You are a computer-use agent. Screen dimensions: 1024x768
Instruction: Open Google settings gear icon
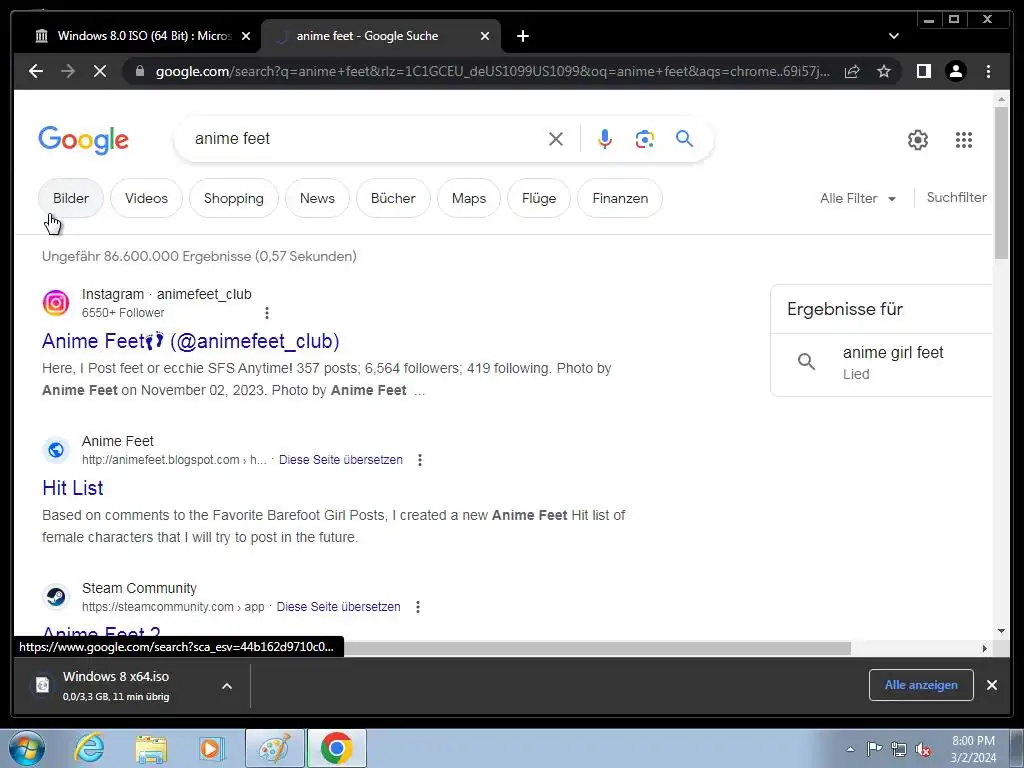[x=918, y=140]
